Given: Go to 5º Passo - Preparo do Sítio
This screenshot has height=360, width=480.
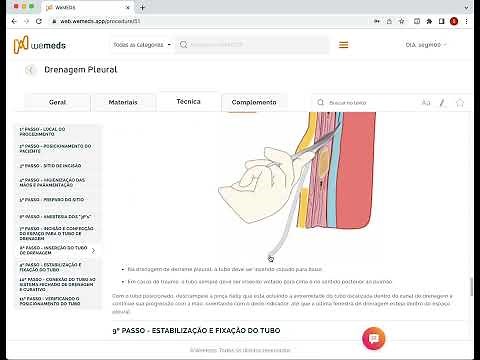Looking at the screenshot, I should pyautogui.click(x=57, y=200).
